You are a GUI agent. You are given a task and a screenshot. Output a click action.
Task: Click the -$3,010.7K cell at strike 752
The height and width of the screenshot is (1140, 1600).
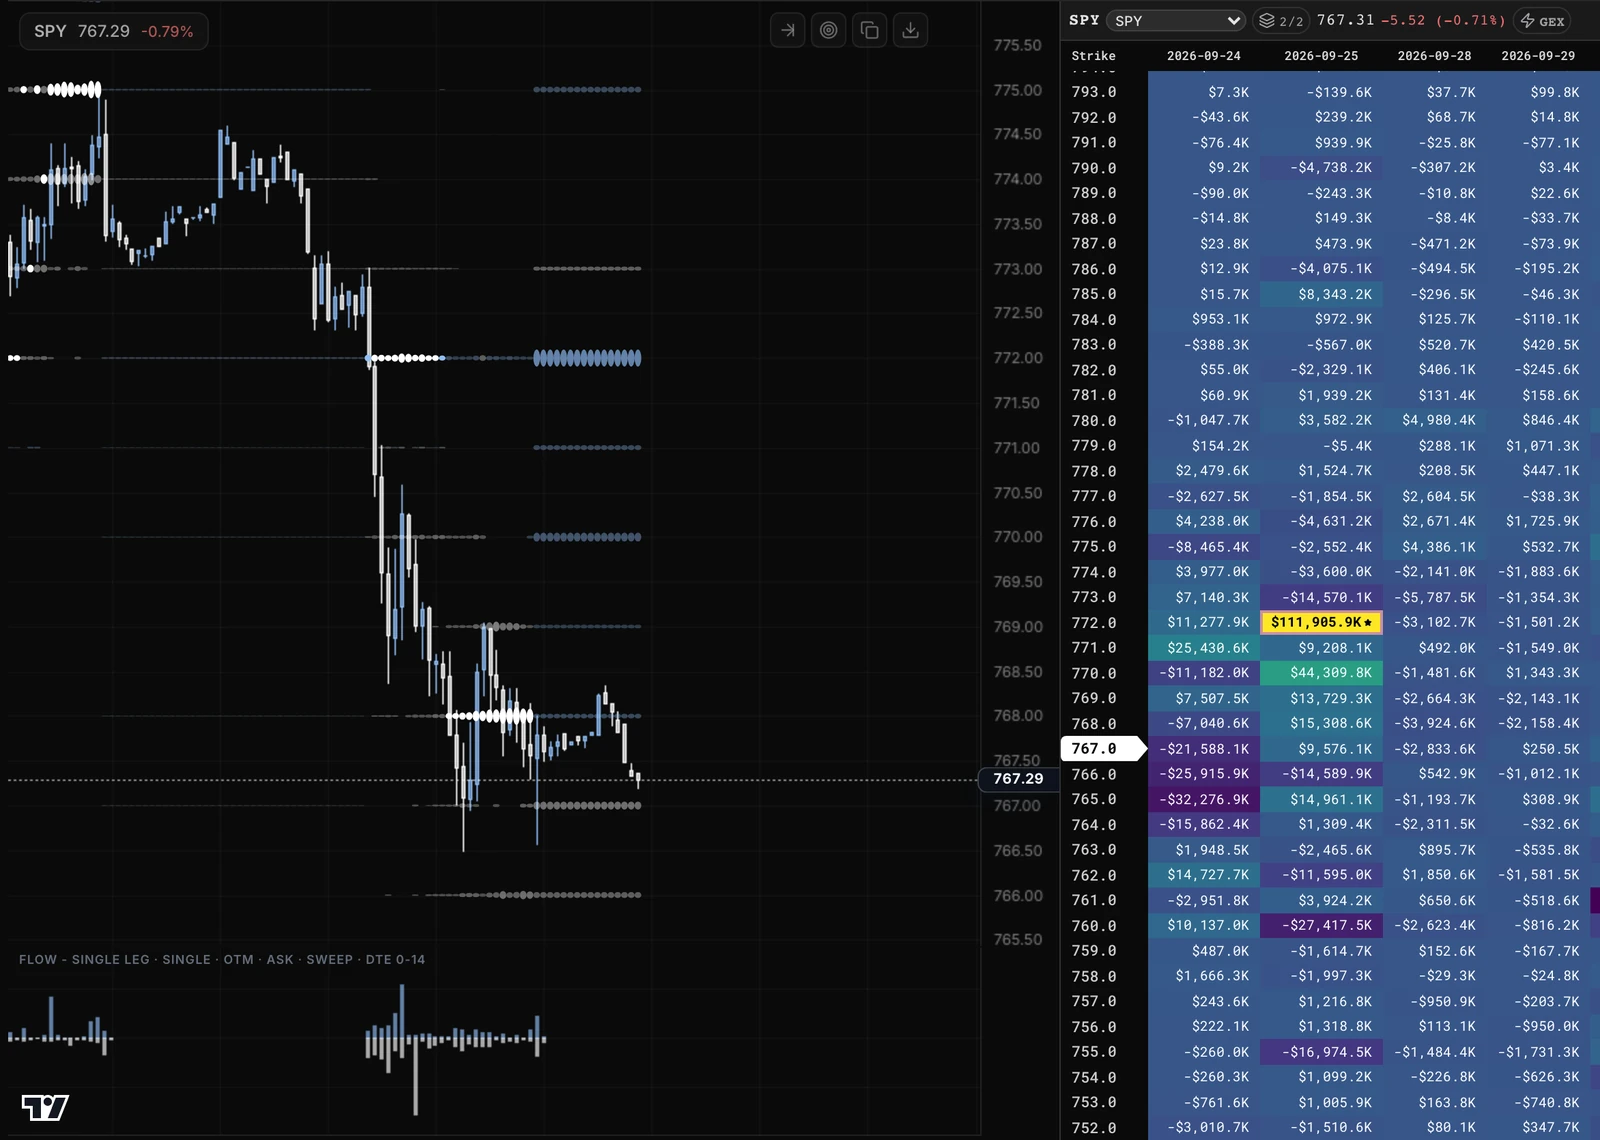[1204, 1128]
